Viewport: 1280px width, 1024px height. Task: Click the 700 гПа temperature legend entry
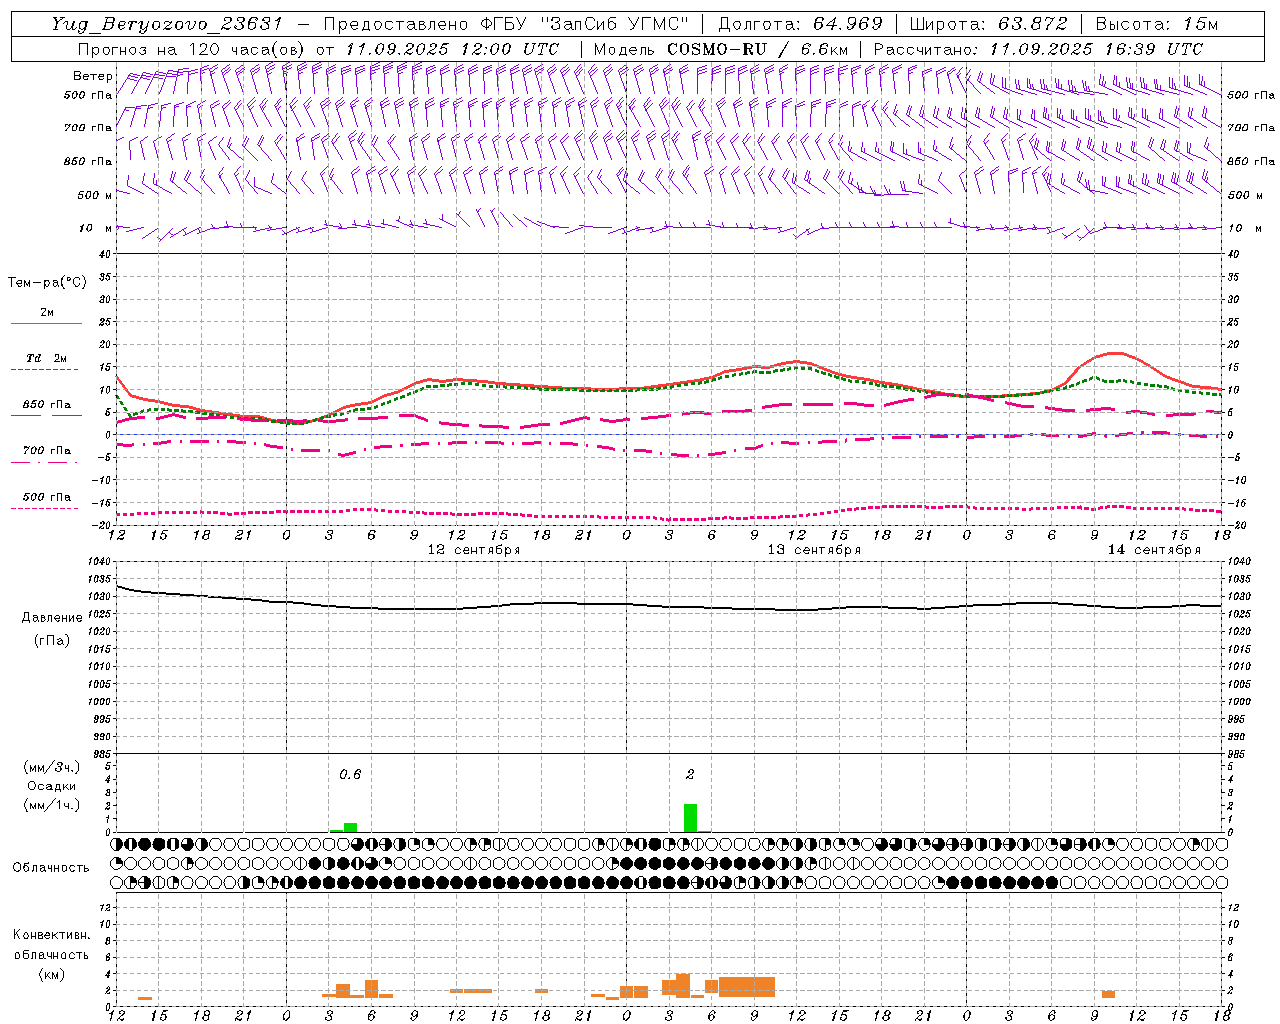coord(46,451)
